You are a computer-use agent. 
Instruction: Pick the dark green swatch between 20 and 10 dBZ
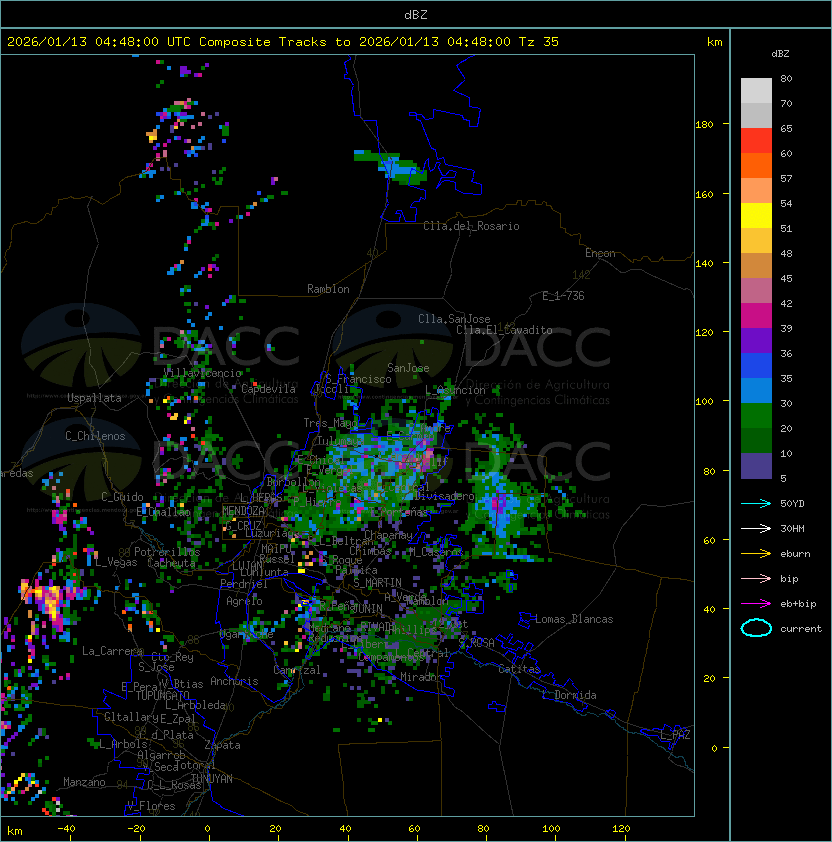pyautogui.click(x=756, y=440)
